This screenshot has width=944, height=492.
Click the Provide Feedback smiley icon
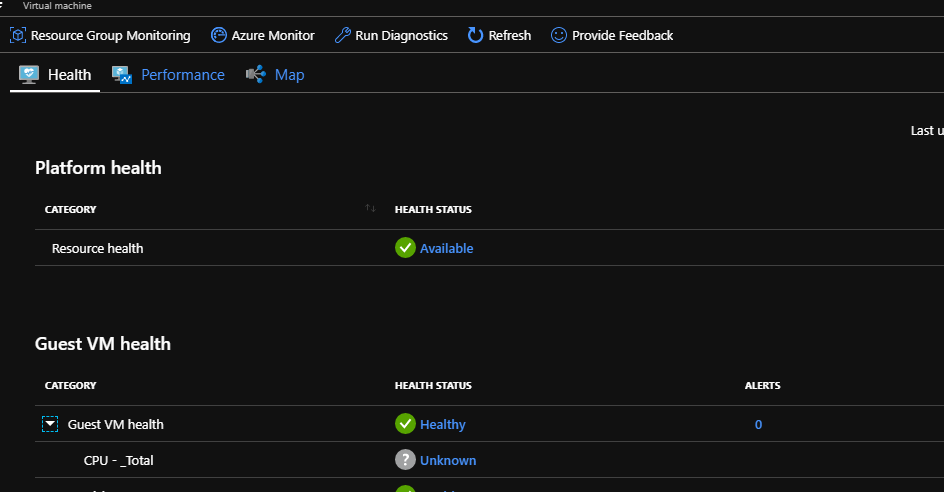coord(559,35)
